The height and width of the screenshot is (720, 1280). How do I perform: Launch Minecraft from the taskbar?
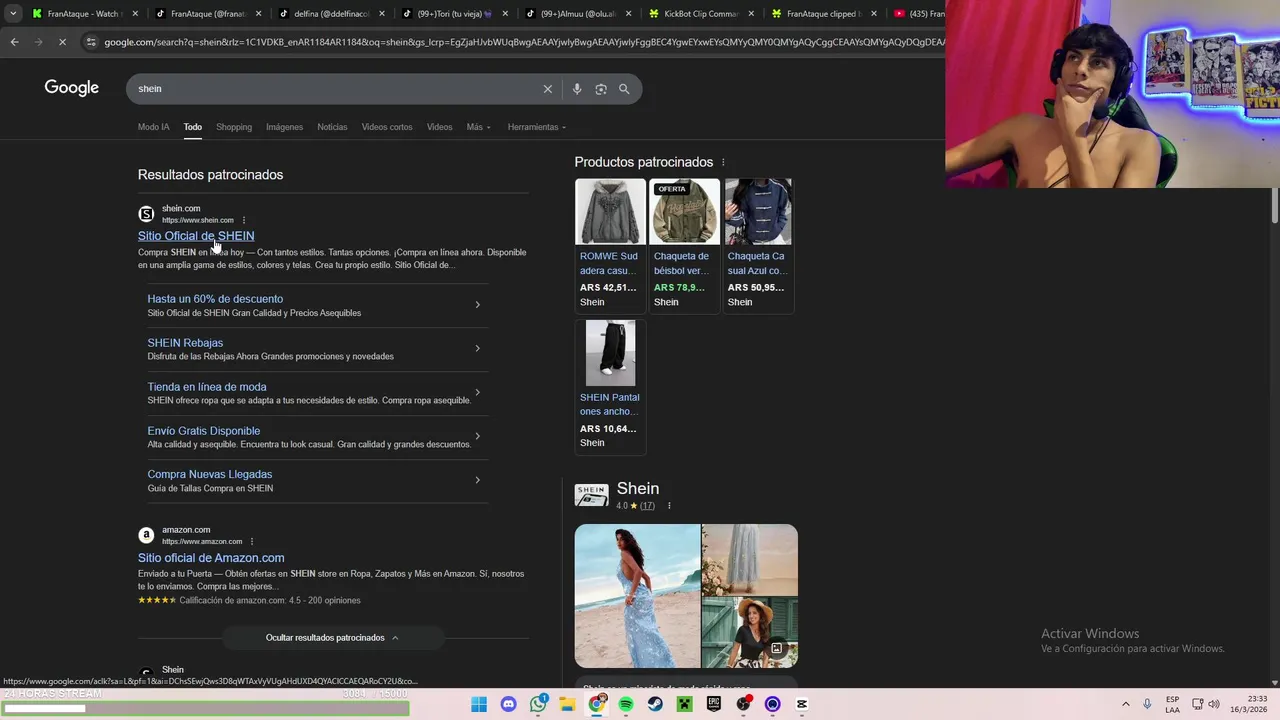coord(684,704)
